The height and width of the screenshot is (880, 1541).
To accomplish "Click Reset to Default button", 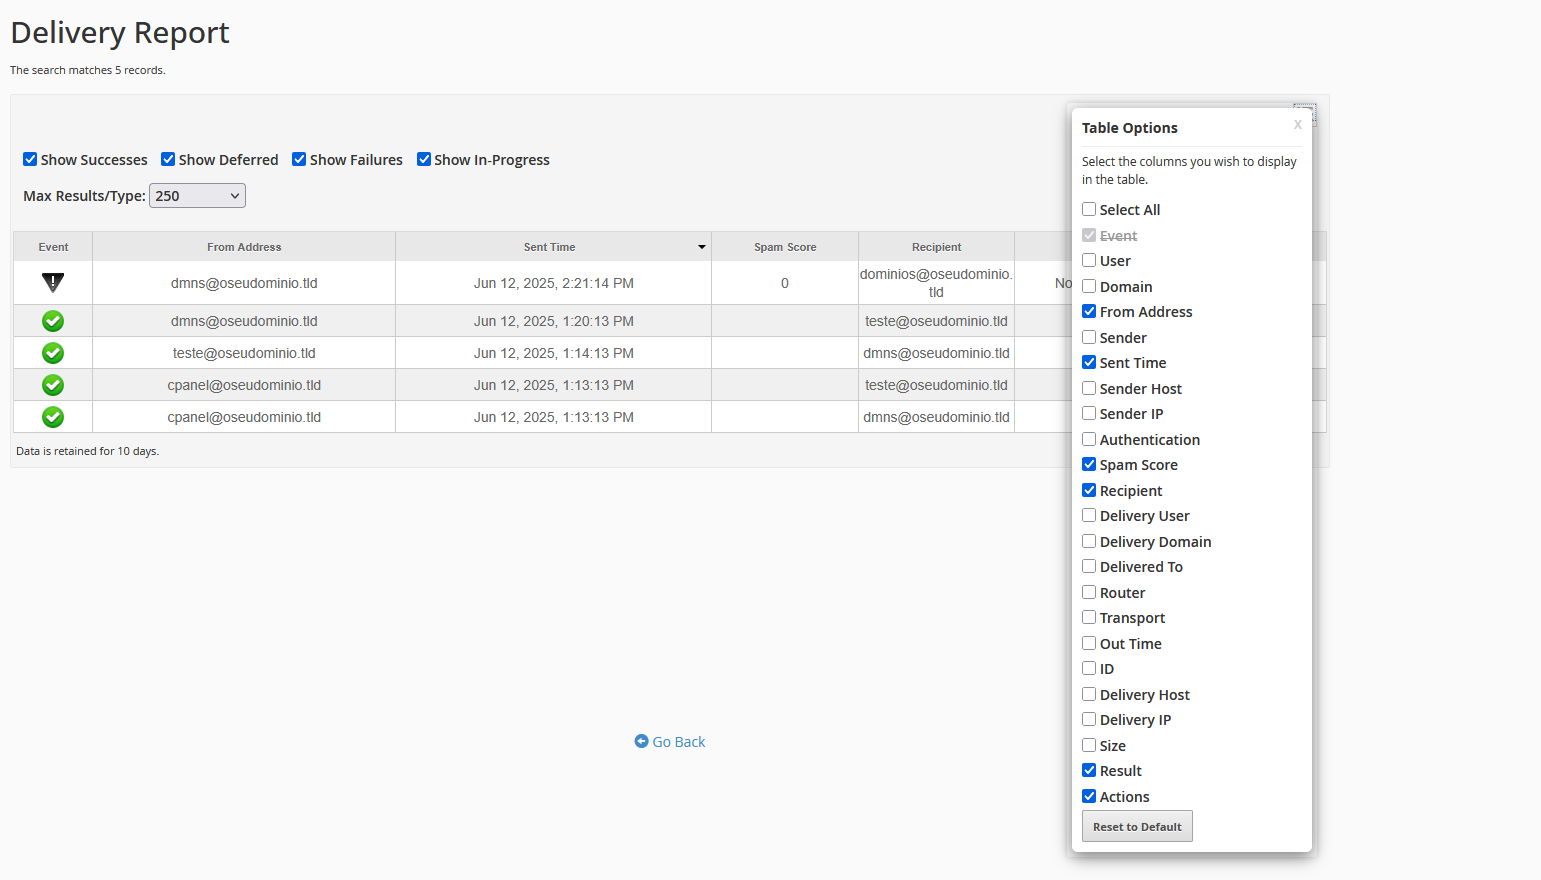I will (x=1137, y=826).
